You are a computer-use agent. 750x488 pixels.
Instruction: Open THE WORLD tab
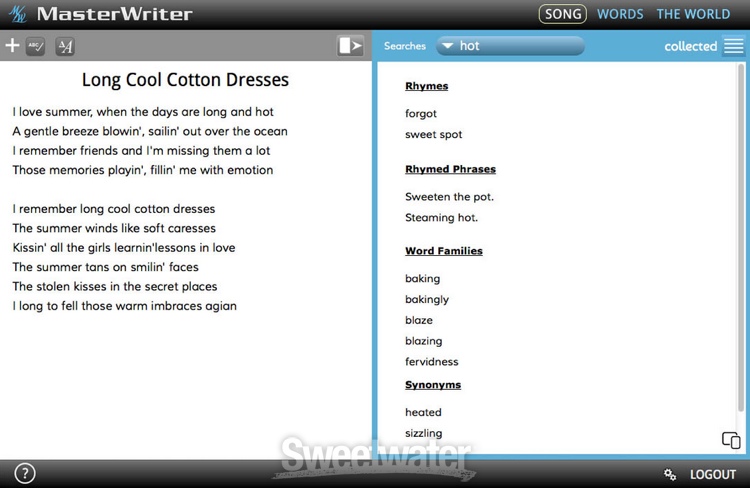click(x=693, y=14)
